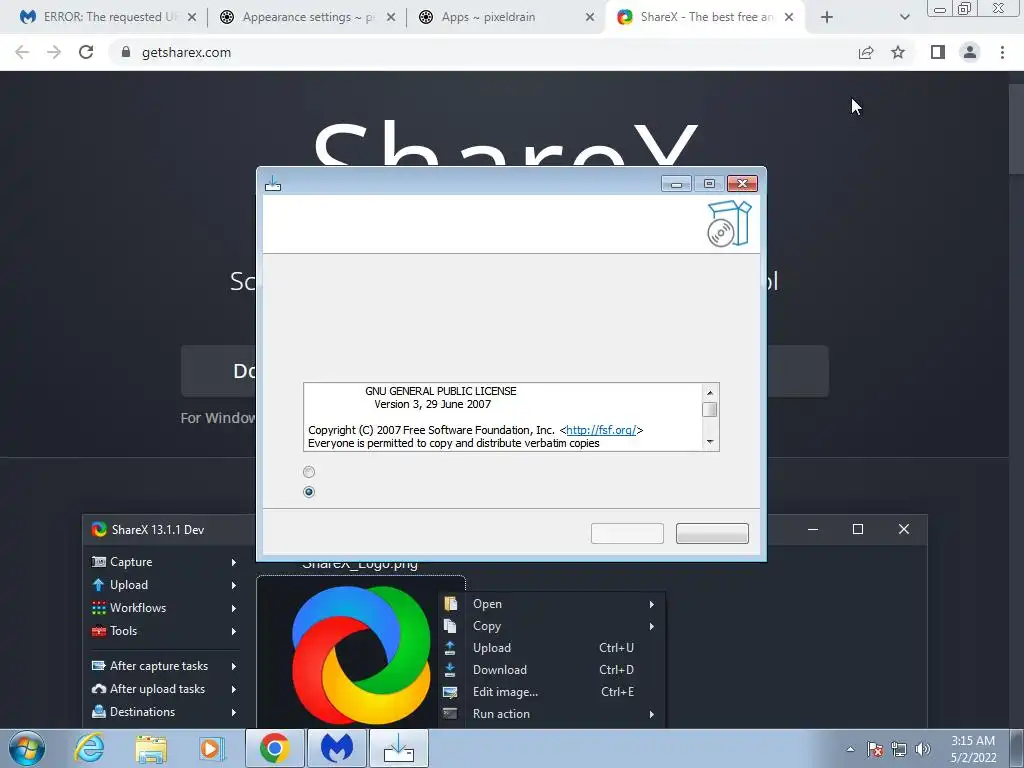Viewport: 1024px width, 768px height.
Task: Click the Capture icon in ShareX window
Action: click(x=99, y=562)
